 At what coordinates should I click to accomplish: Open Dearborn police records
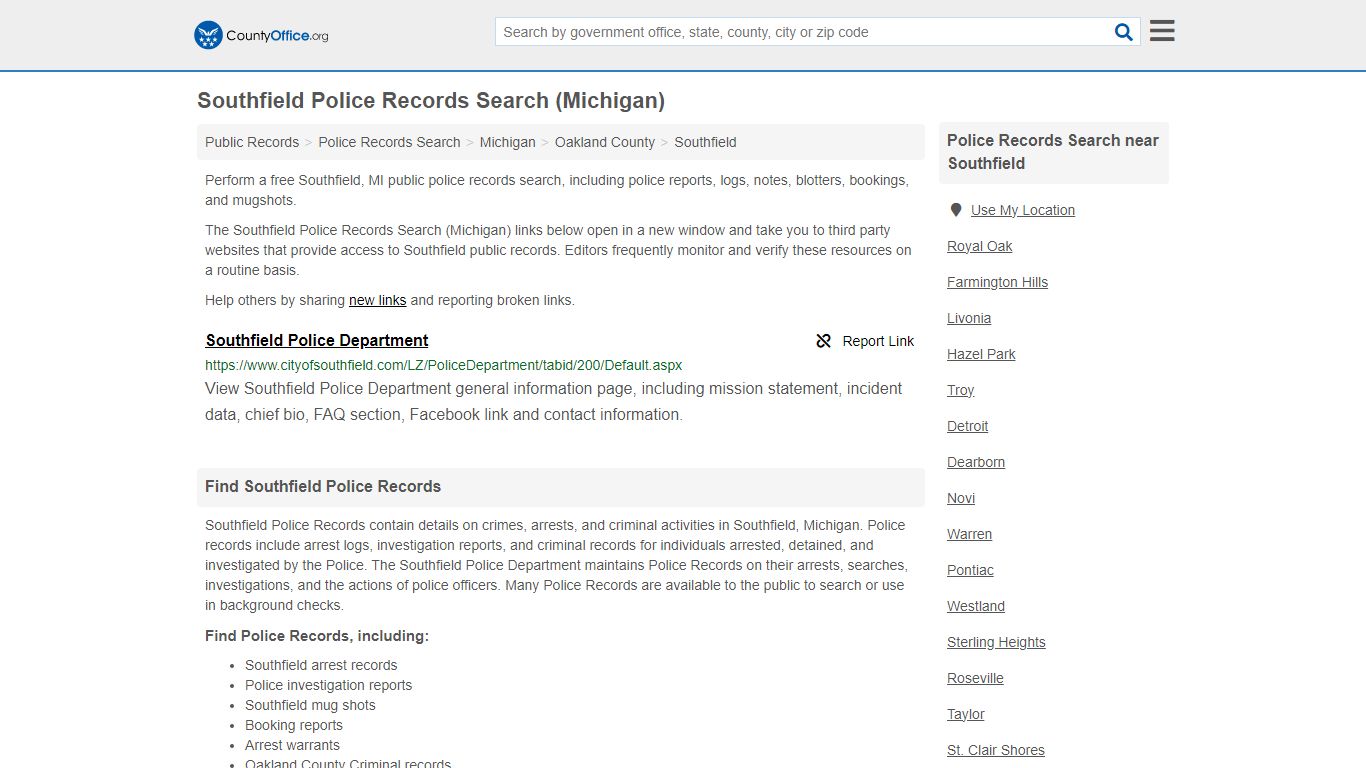coord(976,462)
